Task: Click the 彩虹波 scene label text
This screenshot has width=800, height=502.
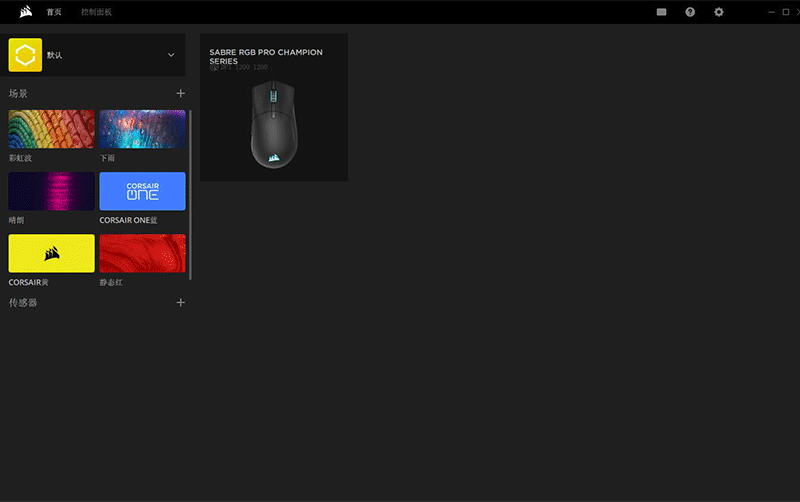Action: 20,158
